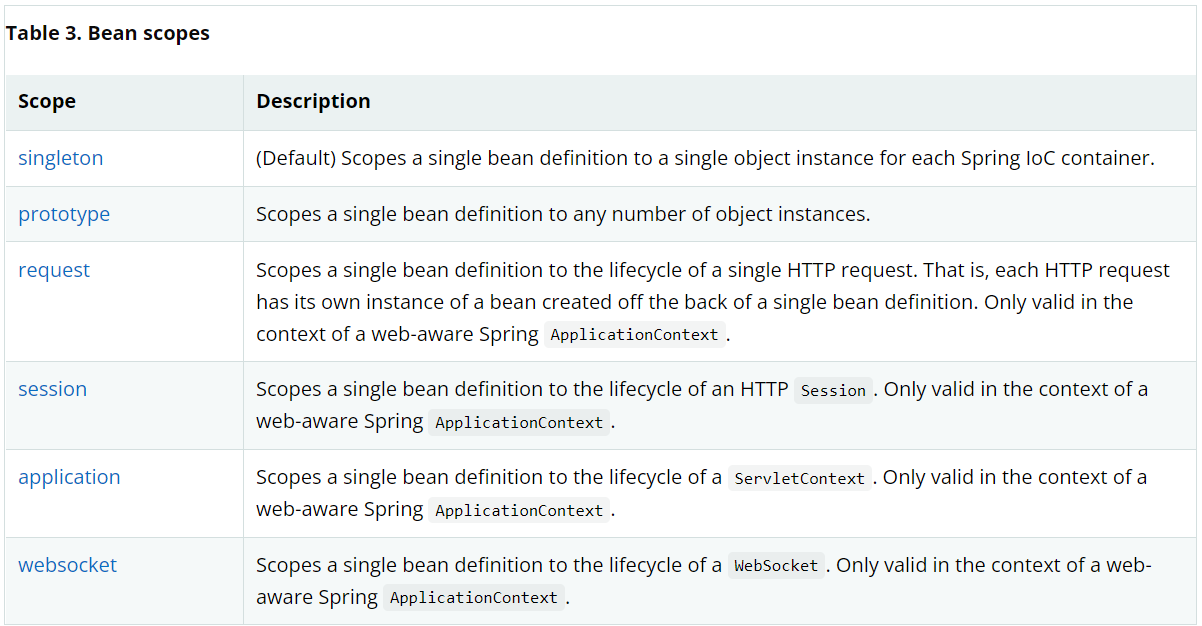Follow the request scope link
The image size is (1202, 626).
54,270
